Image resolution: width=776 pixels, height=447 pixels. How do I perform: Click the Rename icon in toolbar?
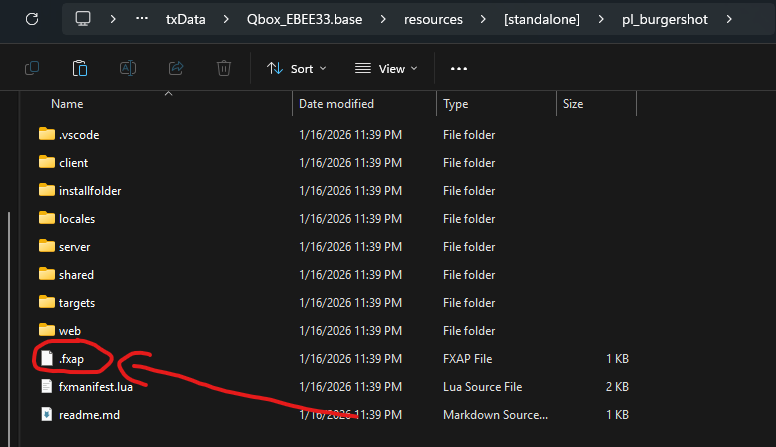click(128, 68)
